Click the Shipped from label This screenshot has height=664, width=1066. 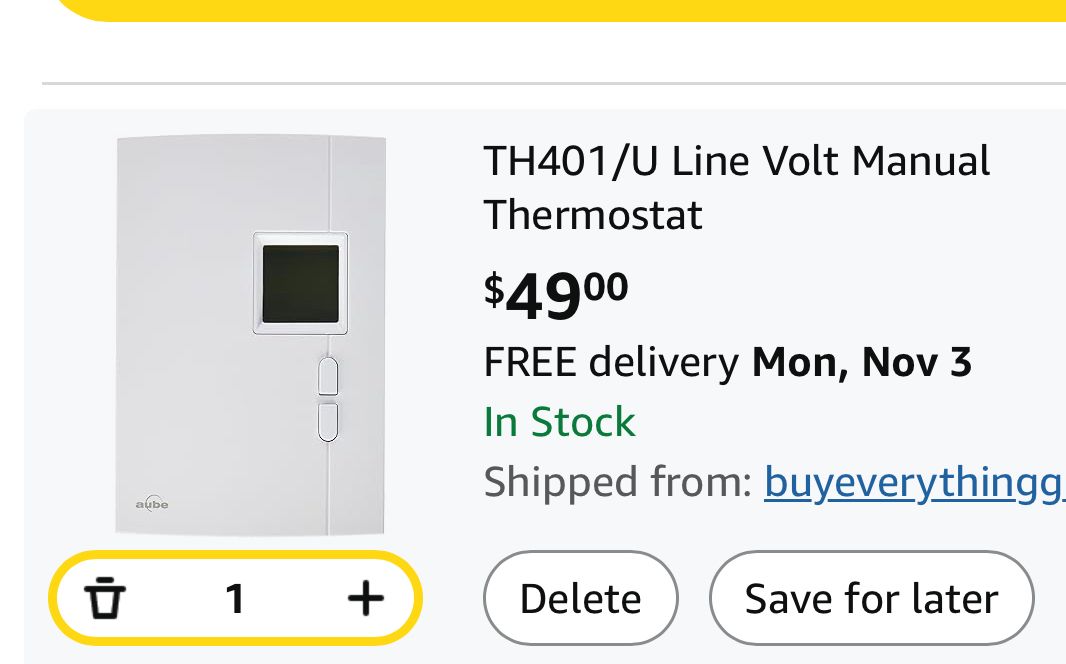point(617,482)
